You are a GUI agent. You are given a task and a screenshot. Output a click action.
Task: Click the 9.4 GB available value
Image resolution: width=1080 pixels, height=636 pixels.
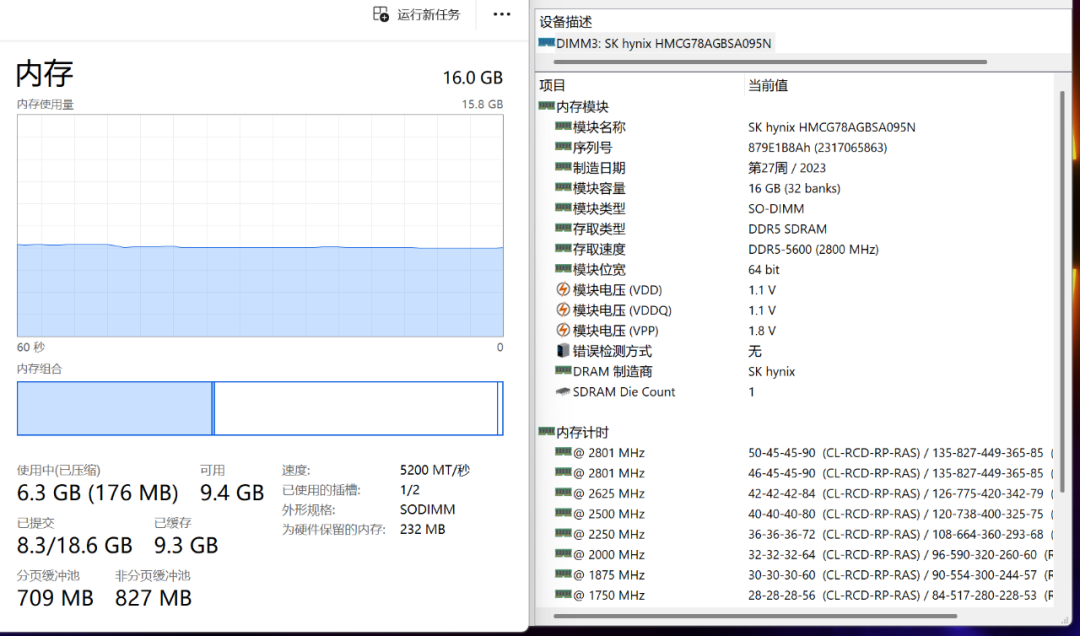(x=232, y=493)
